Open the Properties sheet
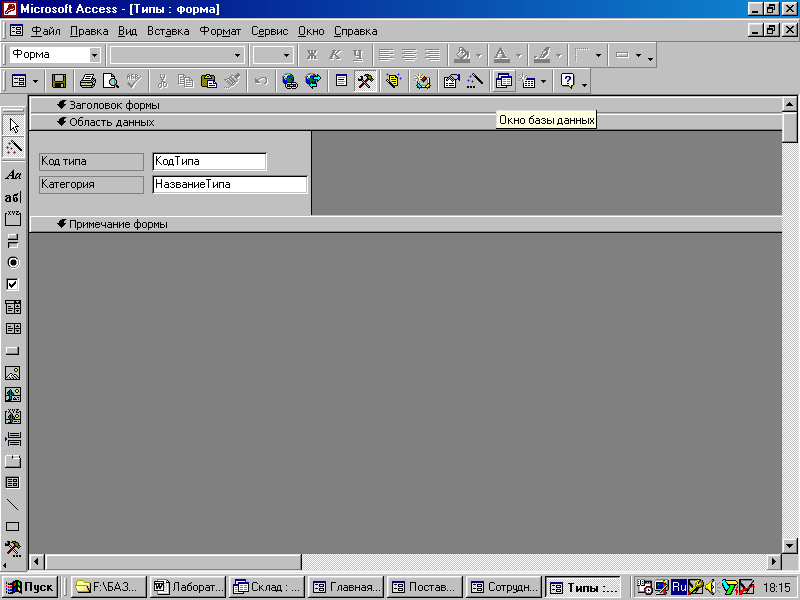 pos(452,81)
